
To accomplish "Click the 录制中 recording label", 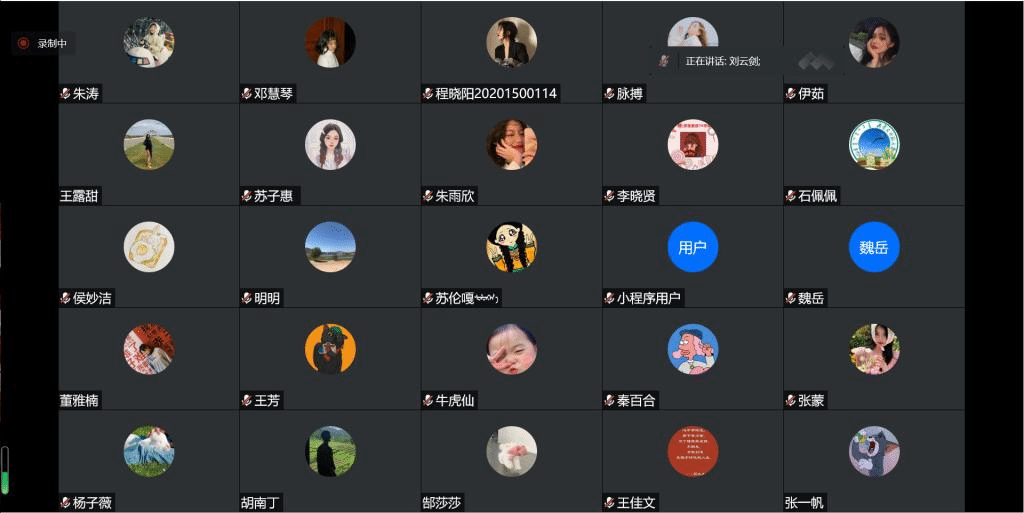I will tap(52, 44).
